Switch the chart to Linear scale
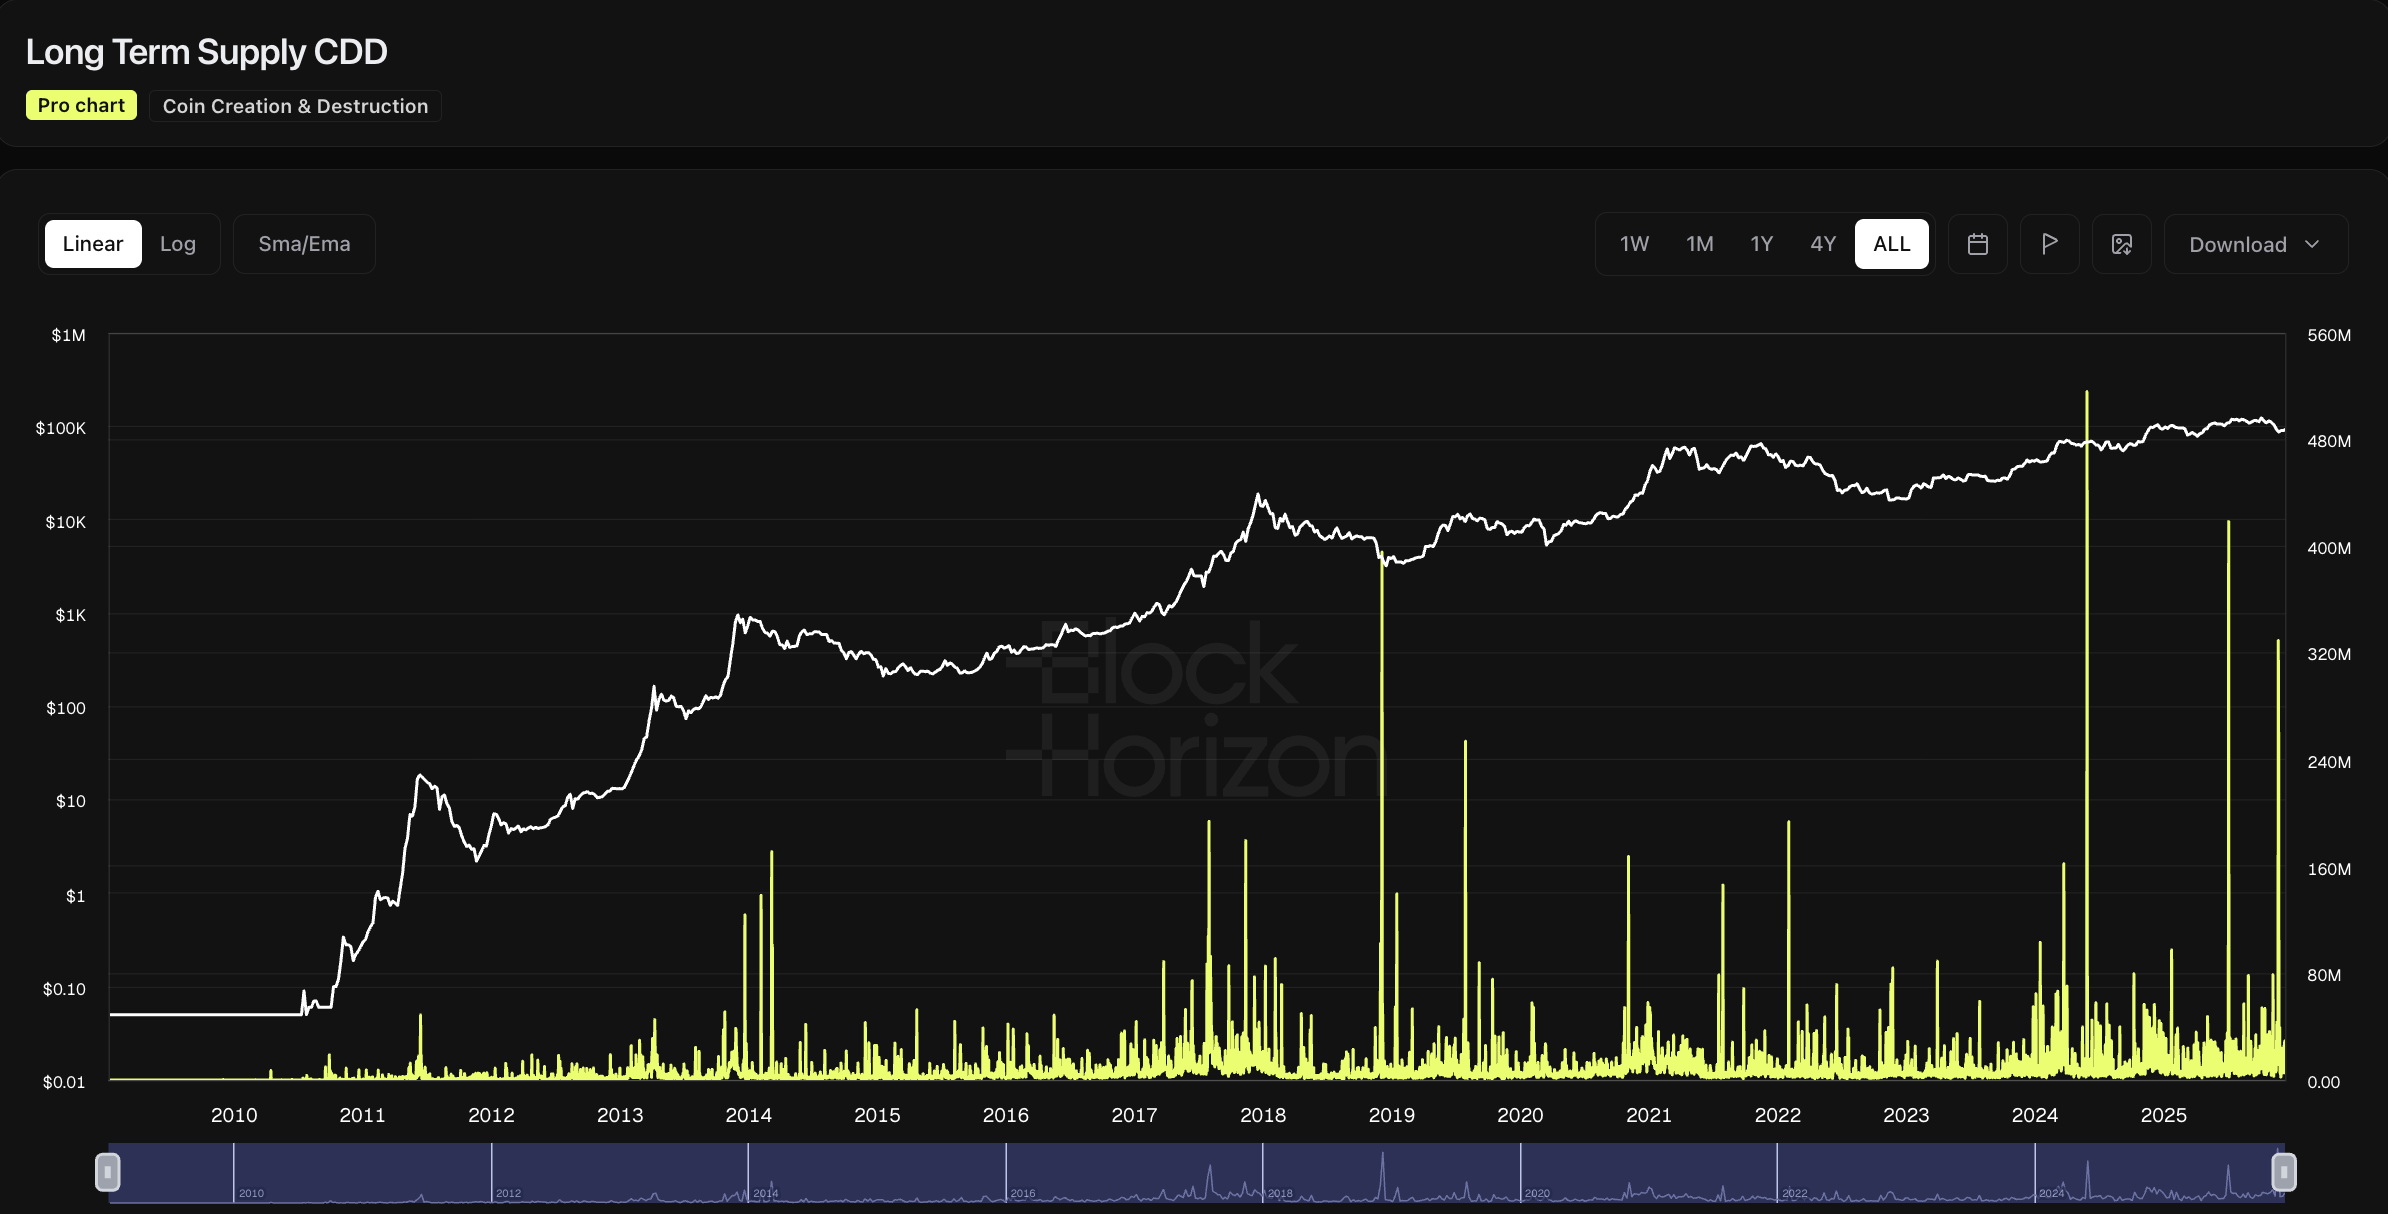The width and height of the screenshot is (2388, 1214). [x=93, y=244]
